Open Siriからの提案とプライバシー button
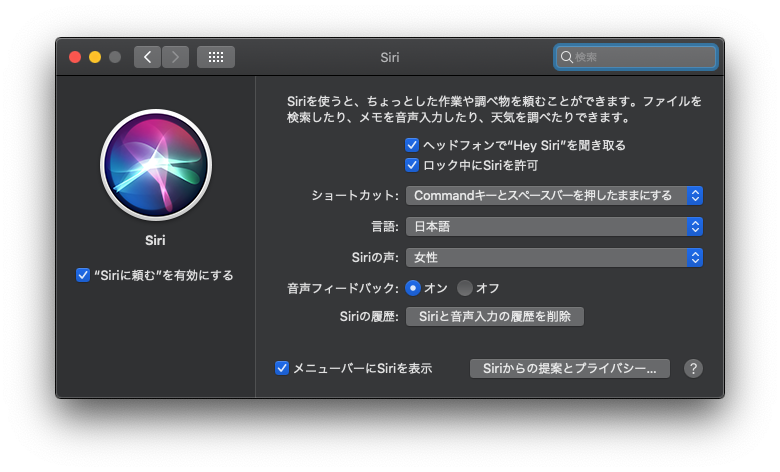Image resolution: width=780 pixels, height=472 pixels. 570,369
